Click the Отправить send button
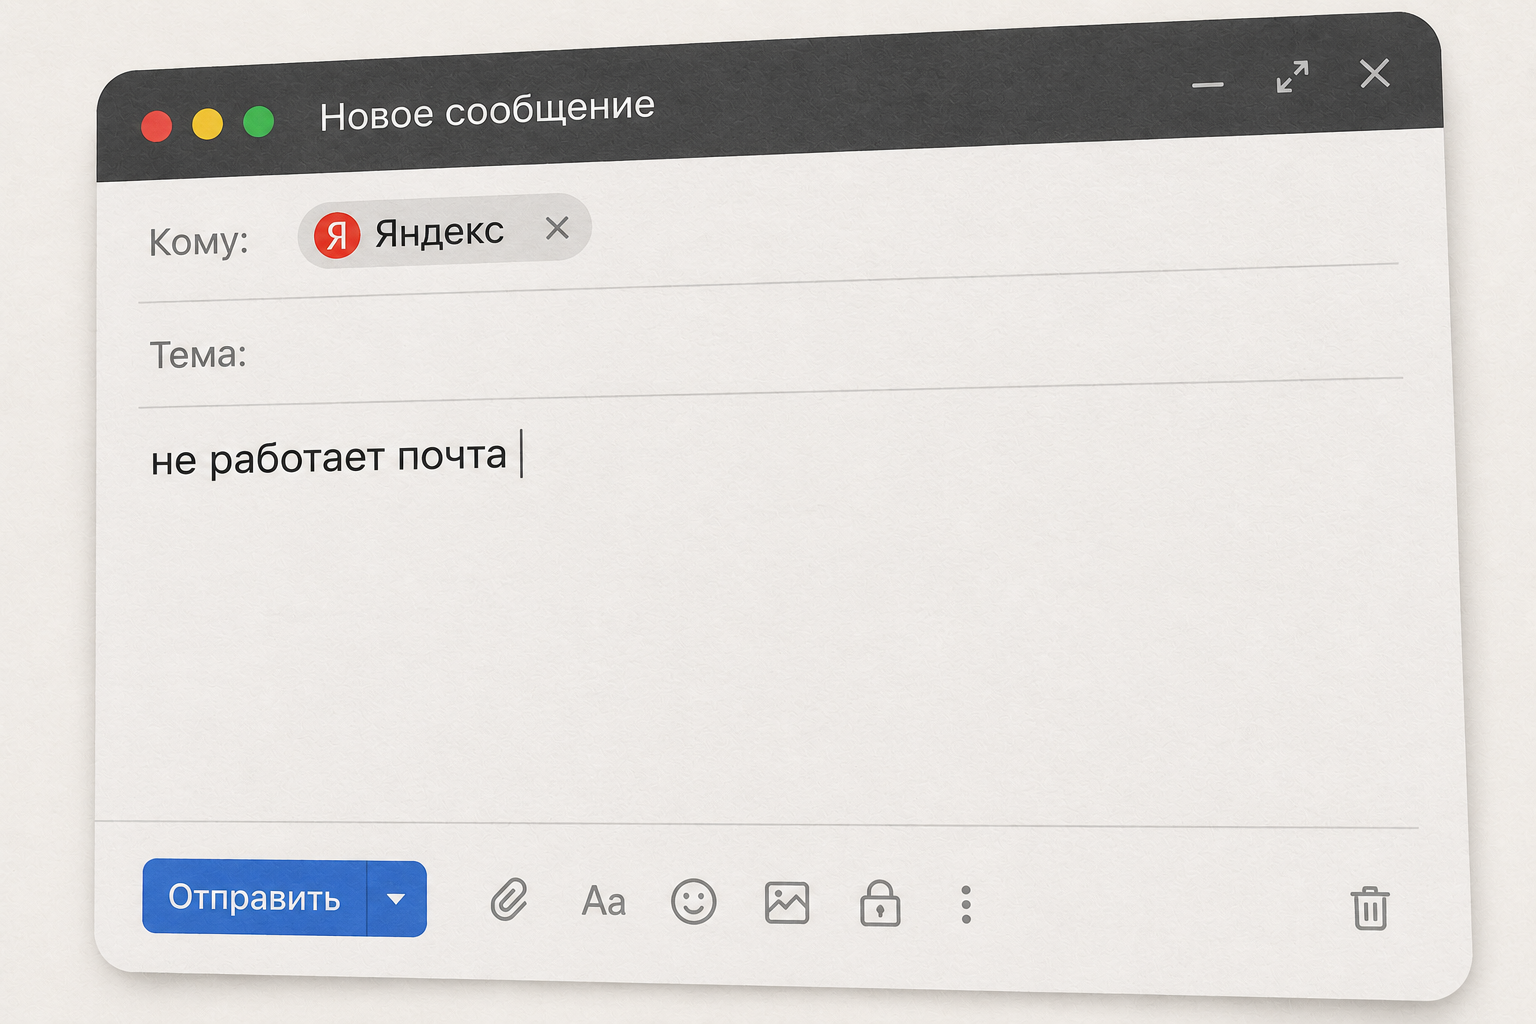Viewport: 1536px width, 1024px height. coord(255,897)
